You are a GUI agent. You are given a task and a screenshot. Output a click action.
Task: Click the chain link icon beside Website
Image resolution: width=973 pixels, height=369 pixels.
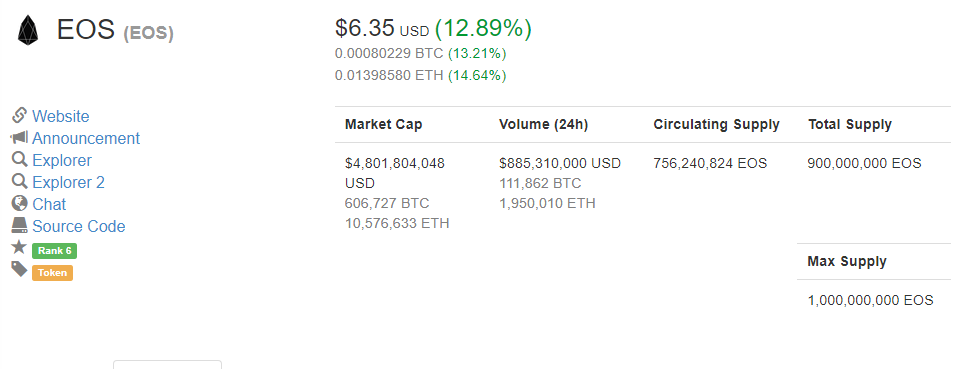(19, 115)
